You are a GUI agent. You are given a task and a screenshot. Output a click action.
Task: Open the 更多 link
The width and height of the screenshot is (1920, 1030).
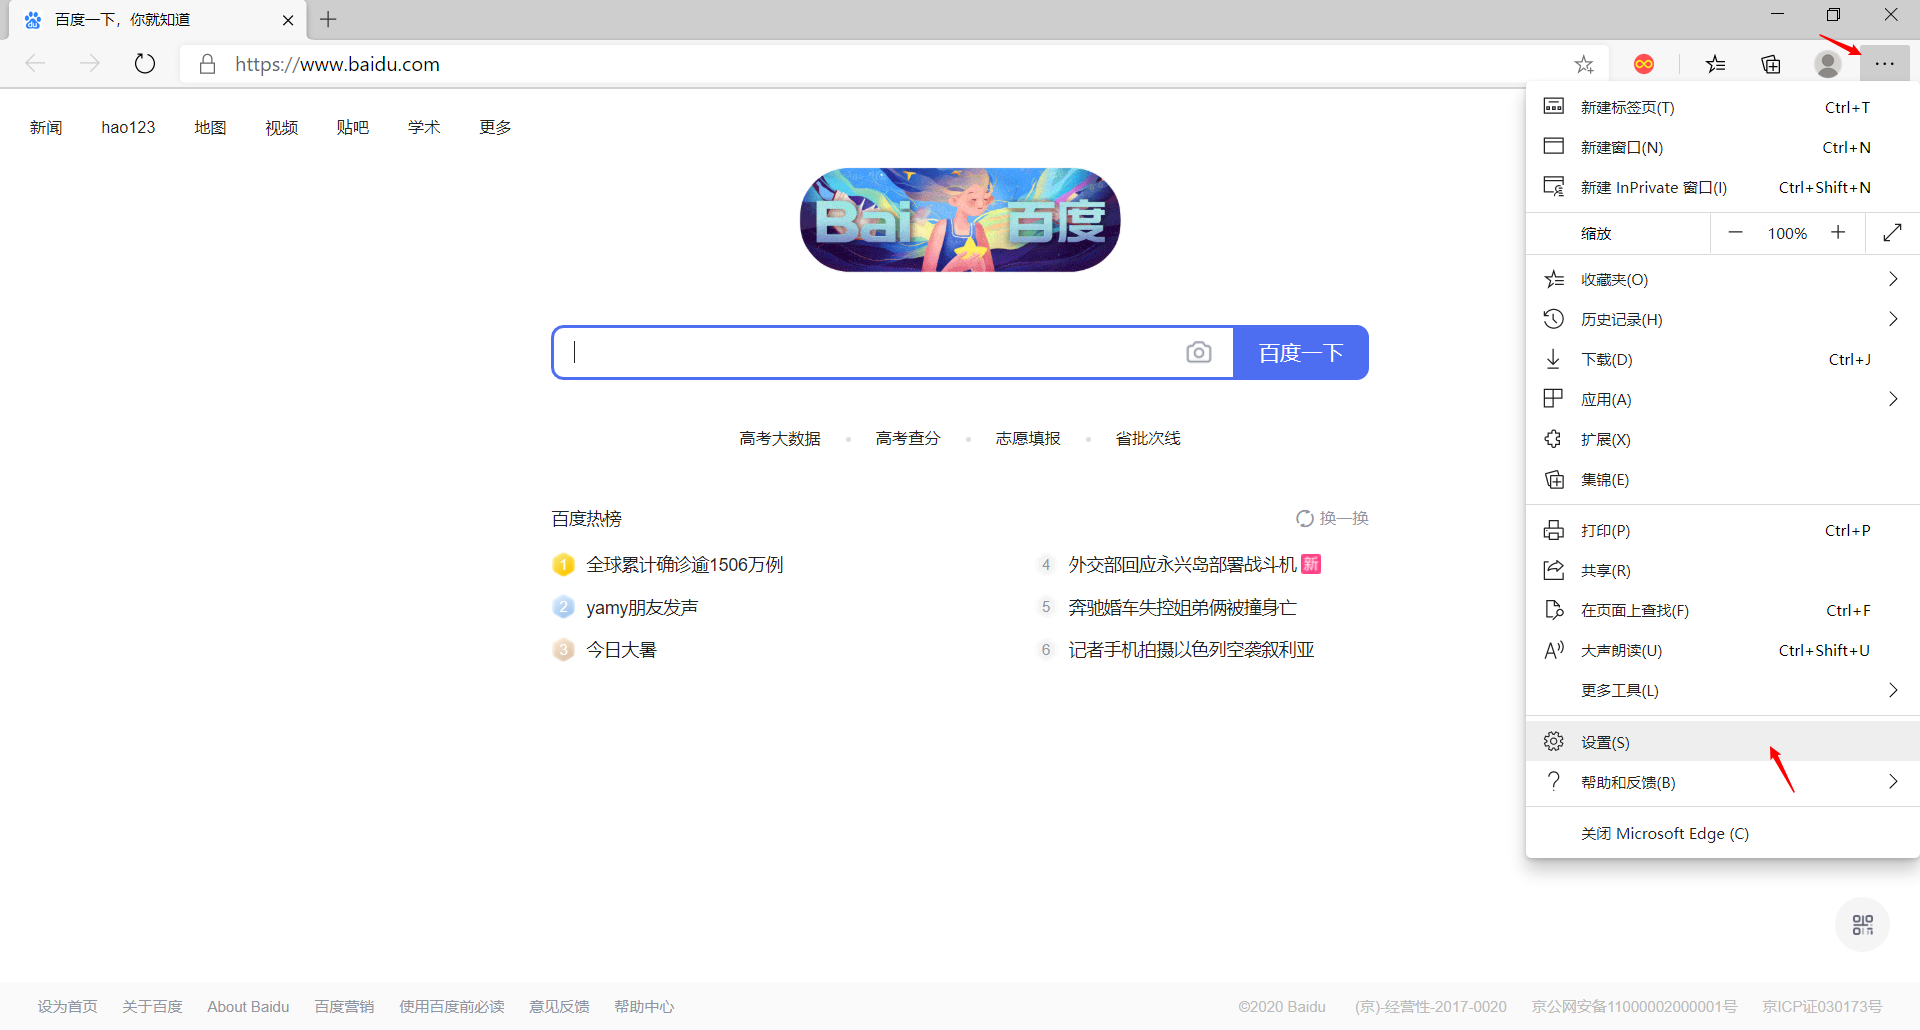pyautogui.click(x=495, y=127)
